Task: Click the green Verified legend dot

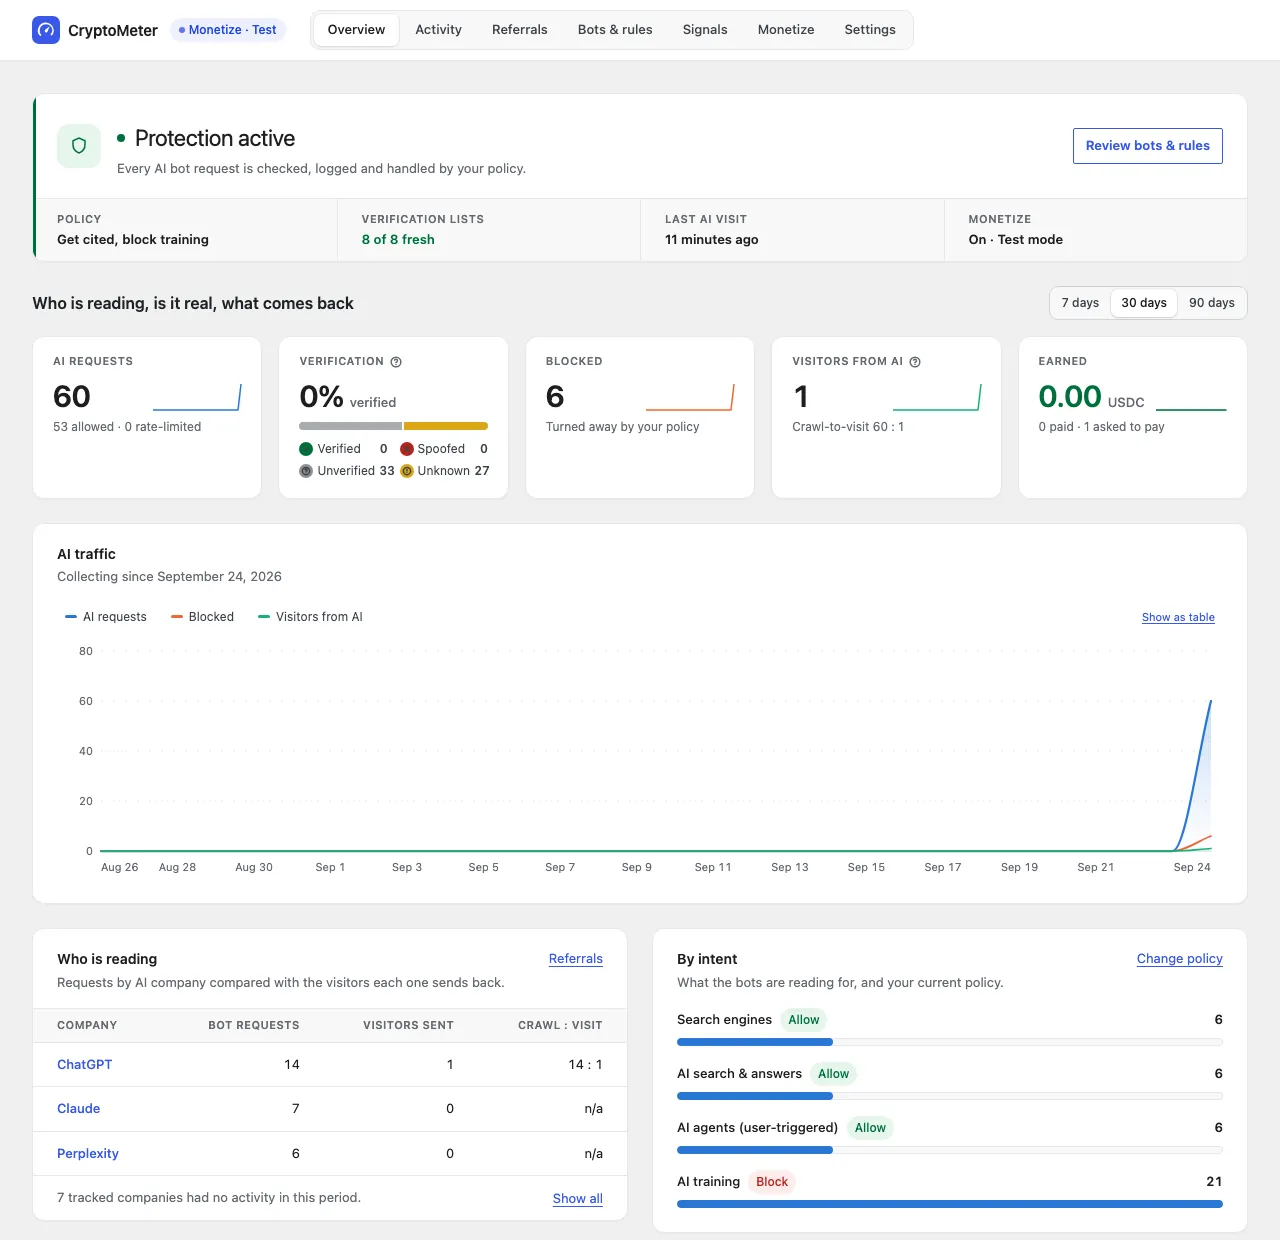Action: coord(306,449)
